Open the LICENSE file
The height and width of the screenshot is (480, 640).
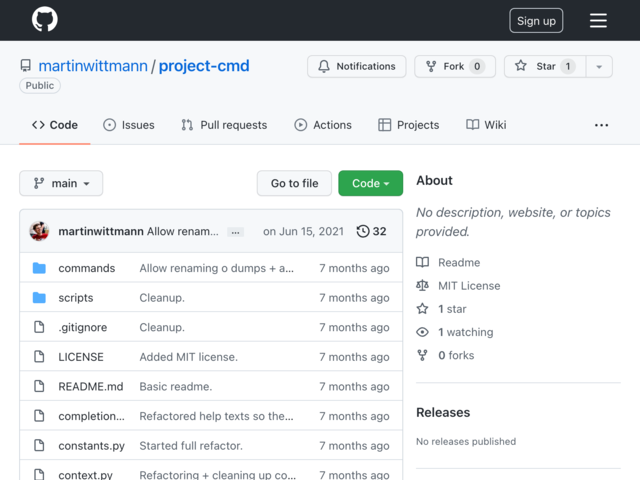[x=81, y=357]
